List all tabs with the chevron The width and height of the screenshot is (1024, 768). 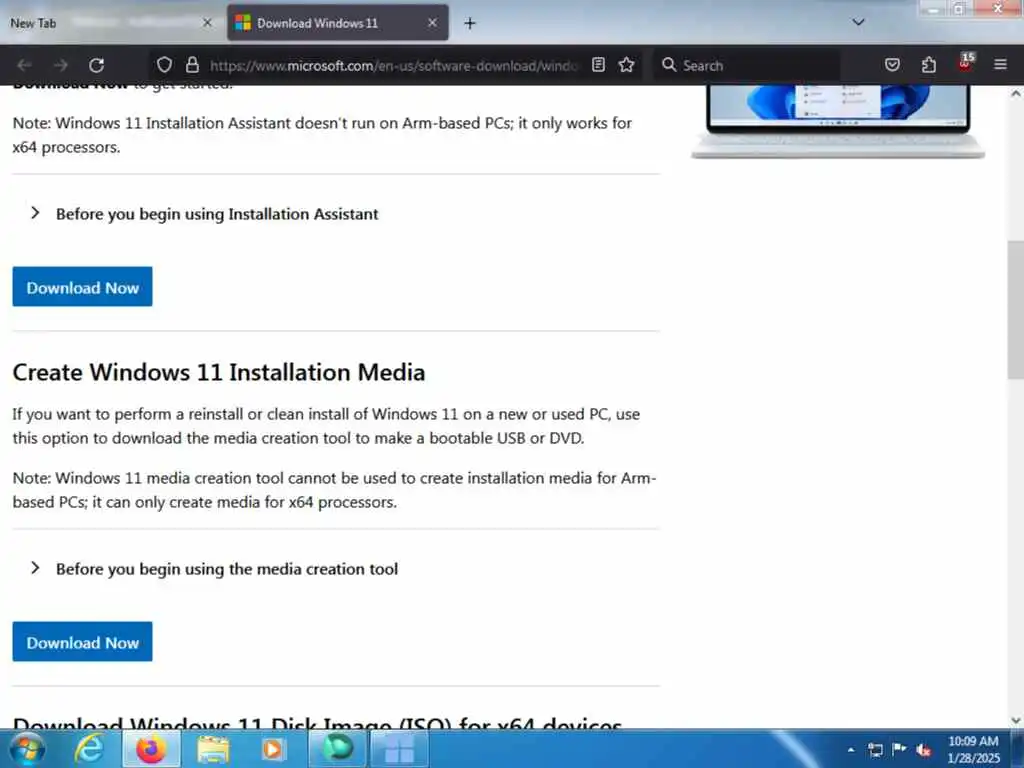pos(858,22)
